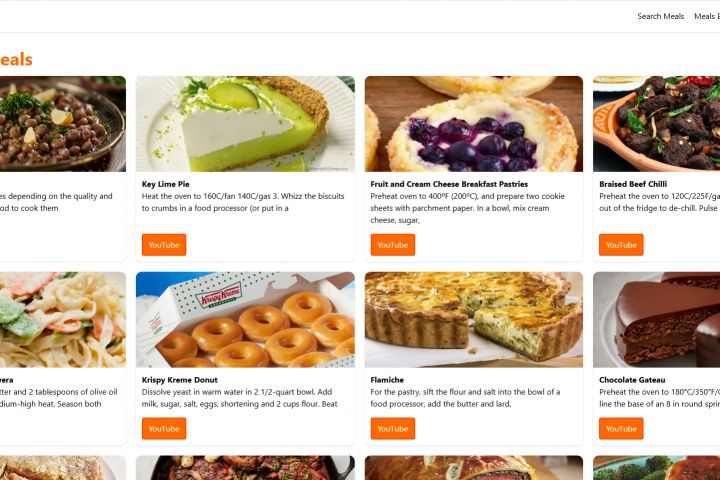Click YouTube button under Fruit and Cream Cheese Pastries
The width and height of the screenshot is (720, 480).
pyautogui.click(x=392, y=245)
